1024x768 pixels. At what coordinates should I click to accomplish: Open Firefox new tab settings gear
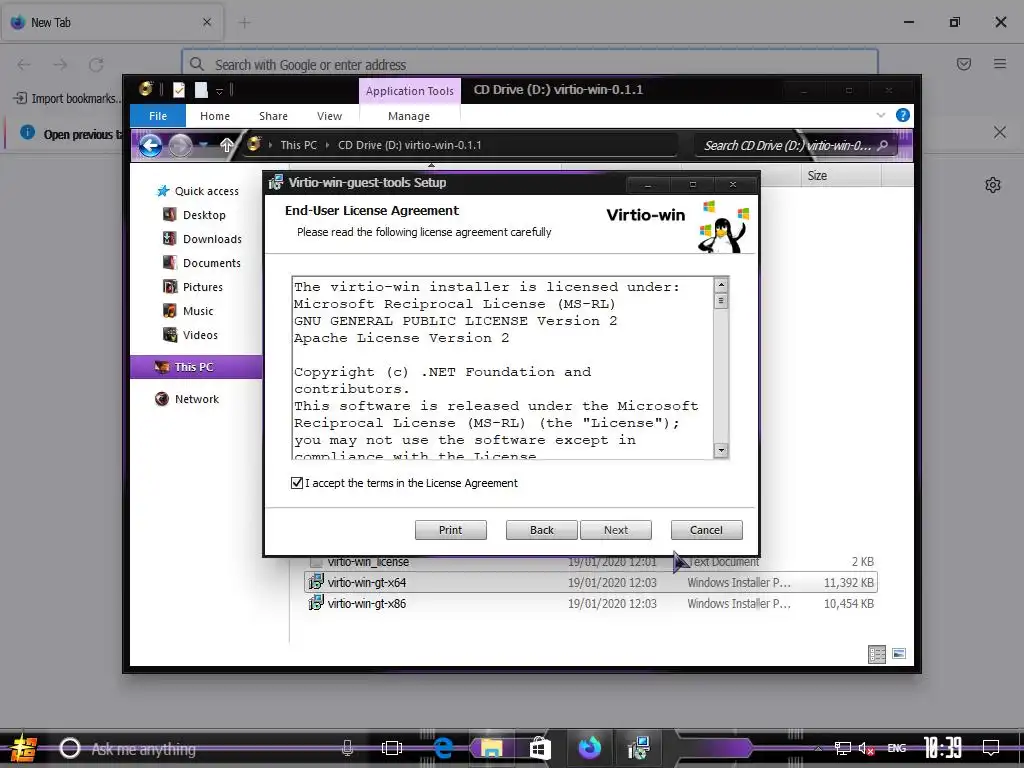pos(993,185)
